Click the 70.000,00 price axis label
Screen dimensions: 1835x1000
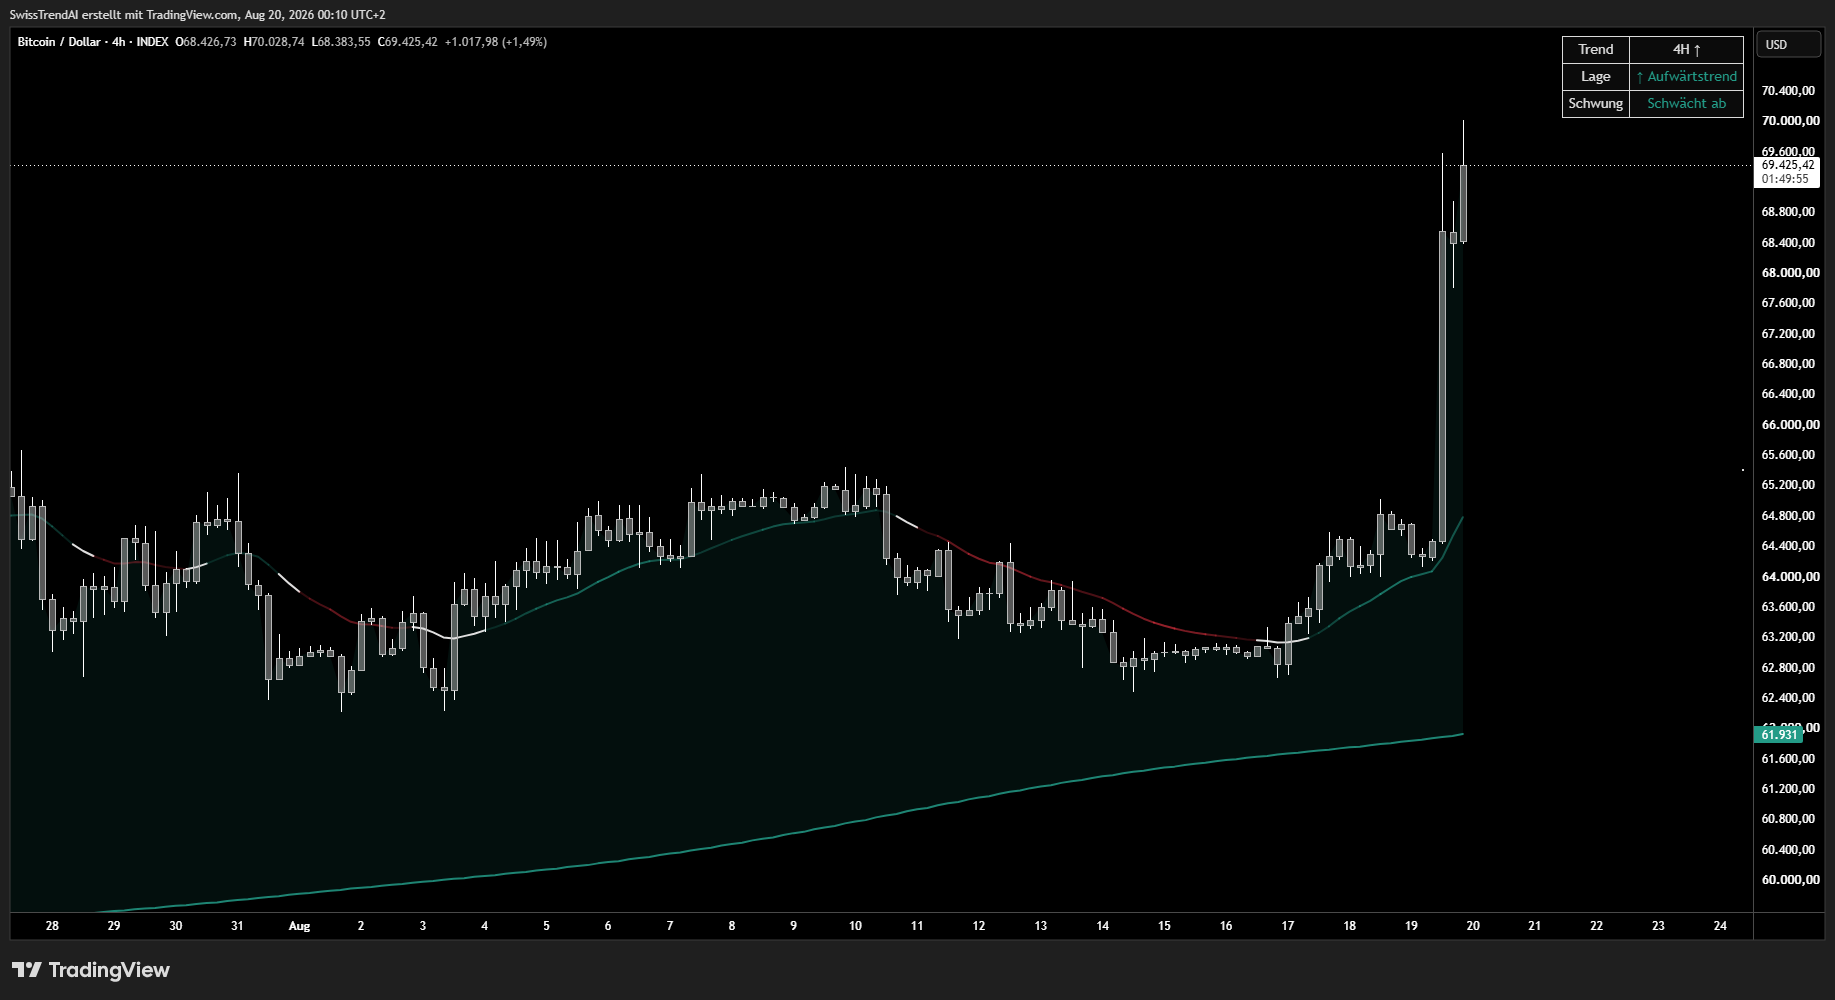1790,121
